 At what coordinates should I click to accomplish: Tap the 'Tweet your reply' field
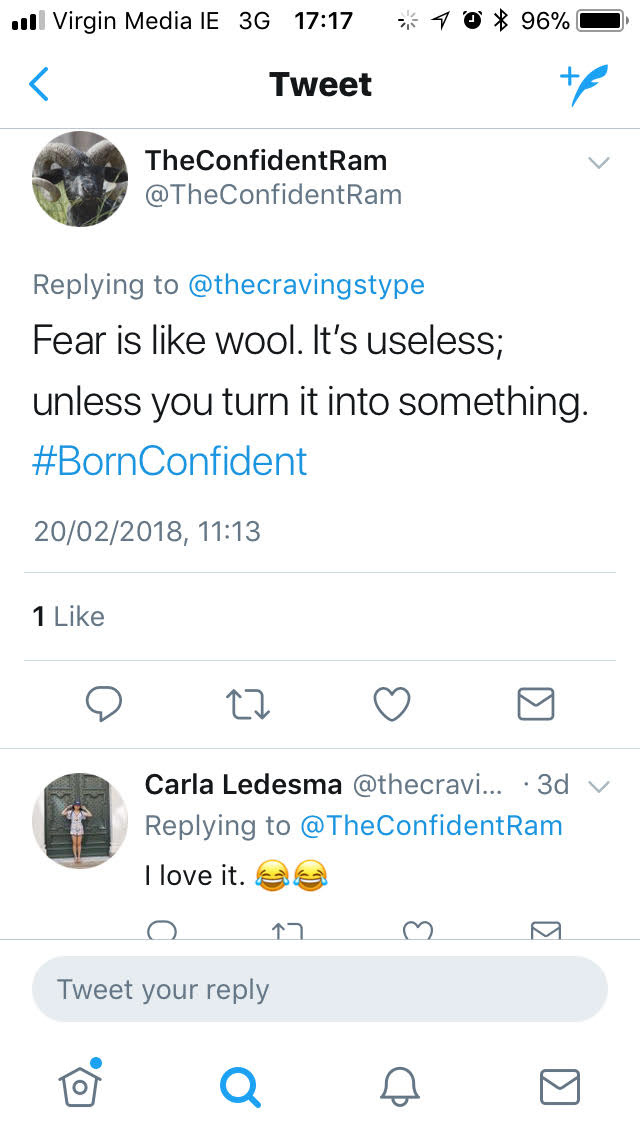(320, 990)
